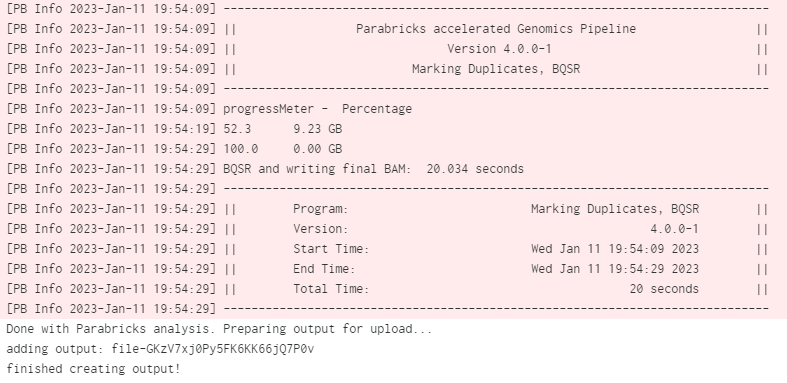Click the 'Wed Jan 11 19:54:09 2023' start timestamp
The height and width of the screenshot is (383, 787).
click(x=615, y=249)
